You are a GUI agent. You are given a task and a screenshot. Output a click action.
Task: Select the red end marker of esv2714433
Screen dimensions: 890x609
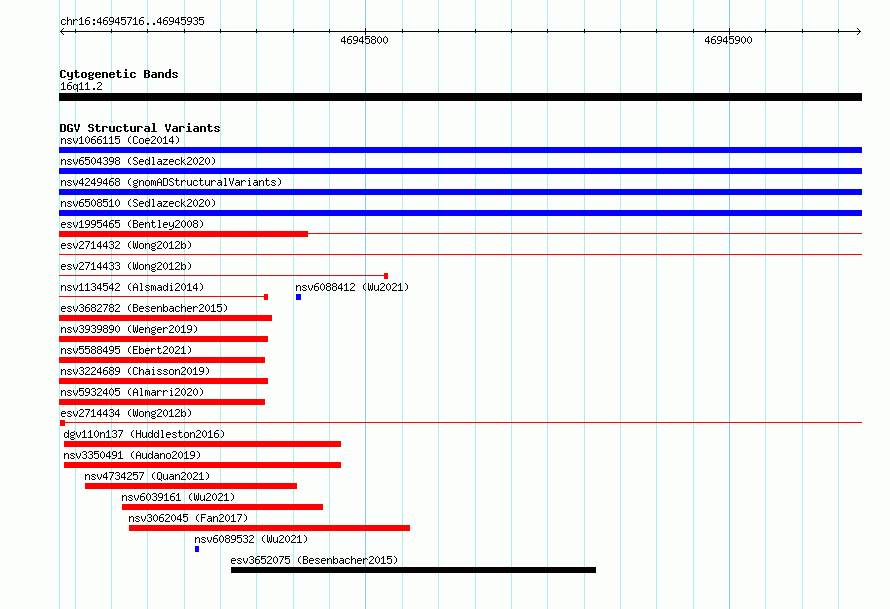click(386, 276)
